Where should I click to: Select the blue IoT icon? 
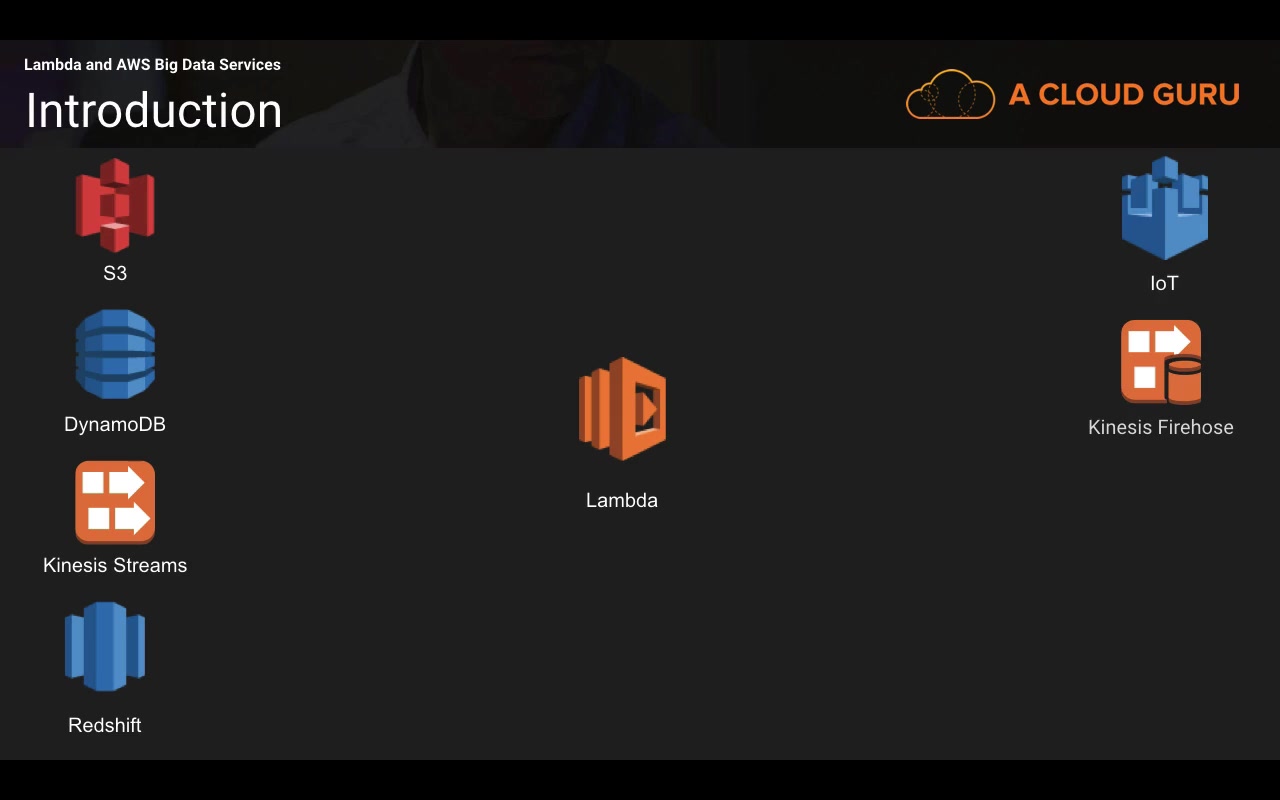(x=1165, y=208)
